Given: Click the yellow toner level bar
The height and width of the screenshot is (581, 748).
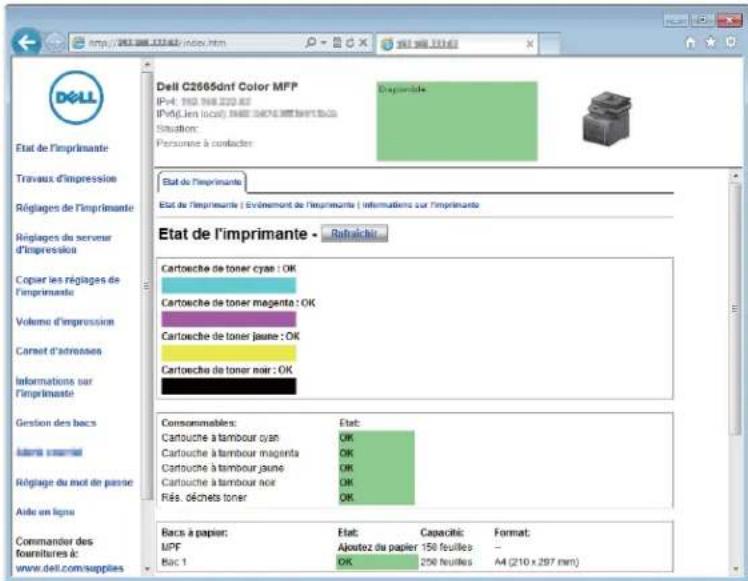Looking at the screenshot, I should point(229,353).
